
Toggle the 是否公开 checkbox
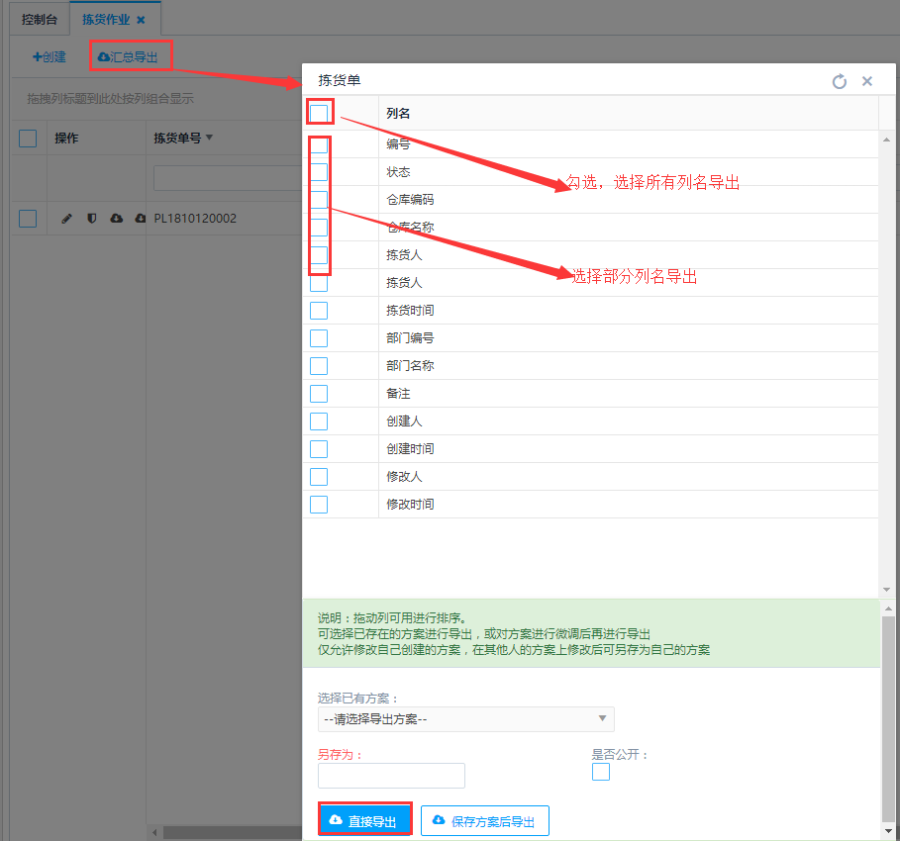click(x=601, y=772)
